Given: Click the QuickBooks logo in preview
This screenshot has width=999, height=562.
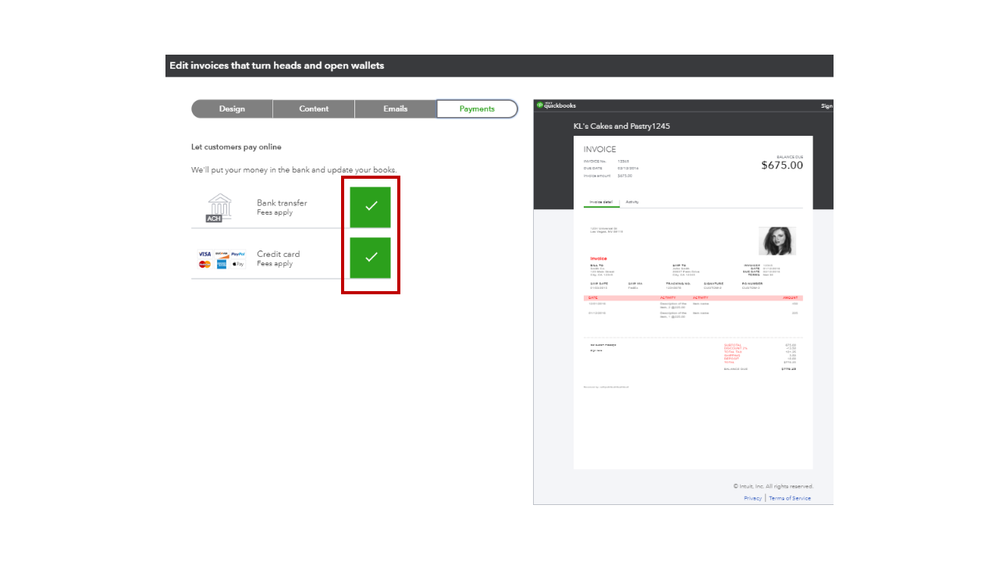Looking at the screenshot, I should [556, 105].
